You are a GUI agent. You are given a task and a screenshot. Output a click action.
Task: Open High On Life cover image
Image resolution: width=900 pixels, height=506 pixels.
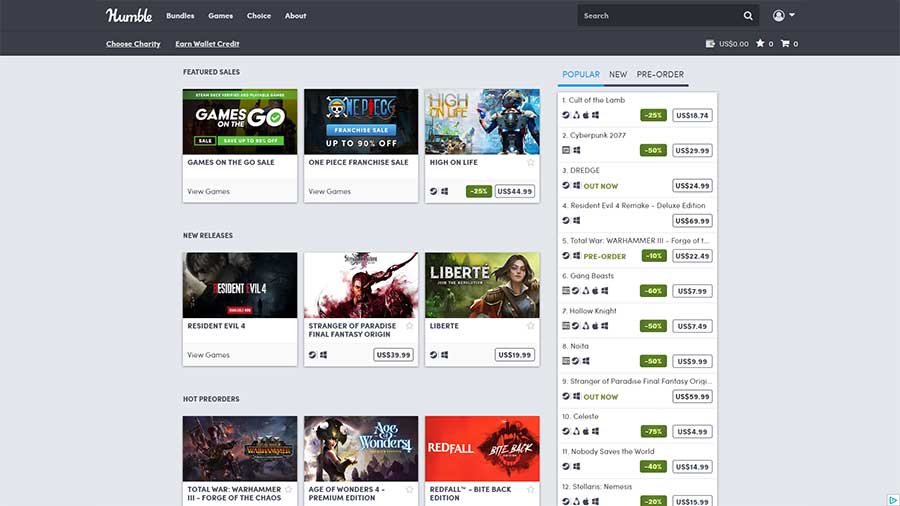(482, 122)
